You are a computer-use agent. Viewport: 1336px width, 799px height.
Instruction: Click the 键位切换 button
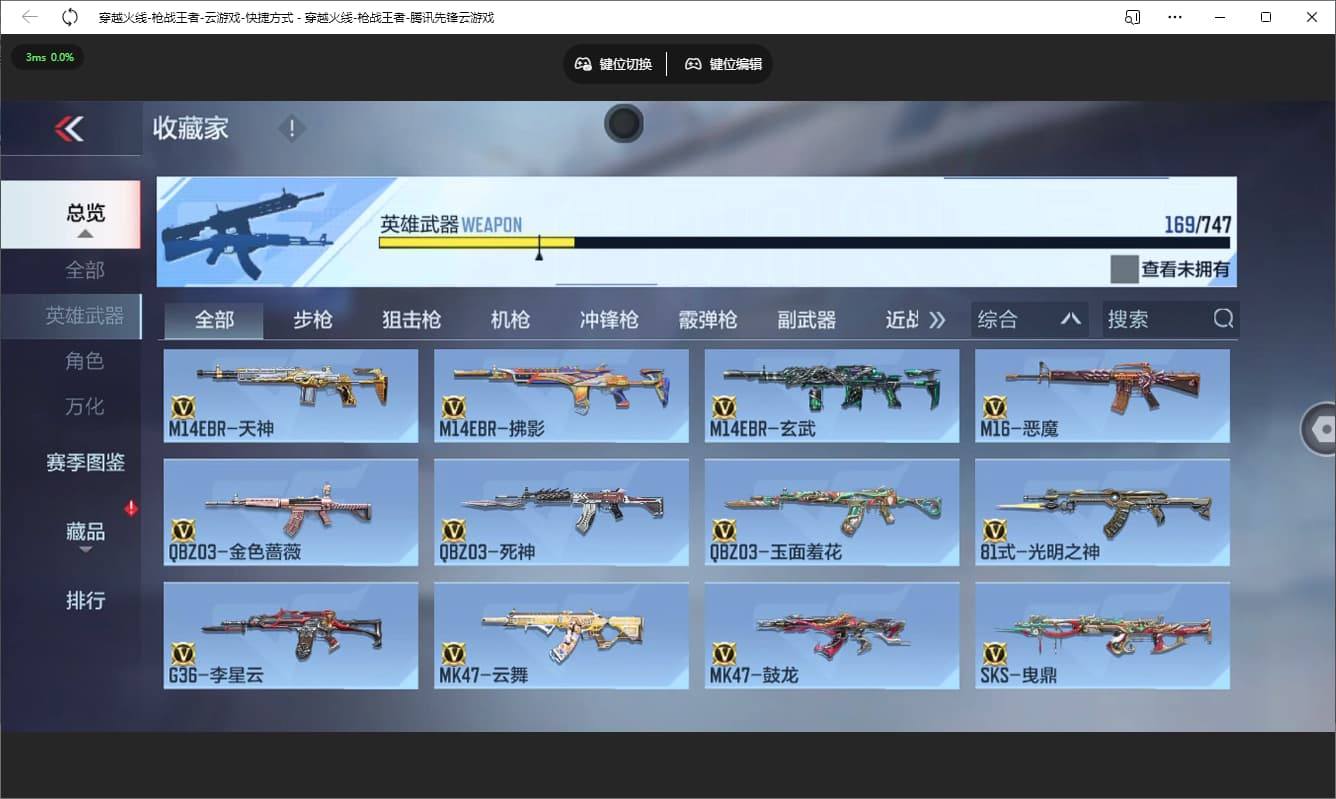[x=613, y=63]
